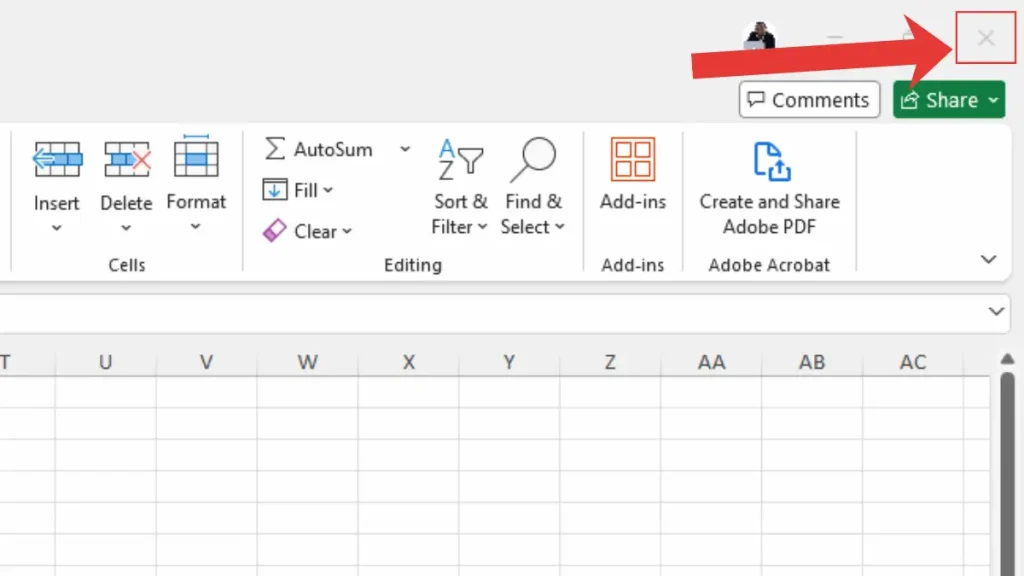Image resolution: width=1024 pixels, height=576 pixels.
Task: Click Create and Share Adobe PDF
Action: [x=768, y=160]
